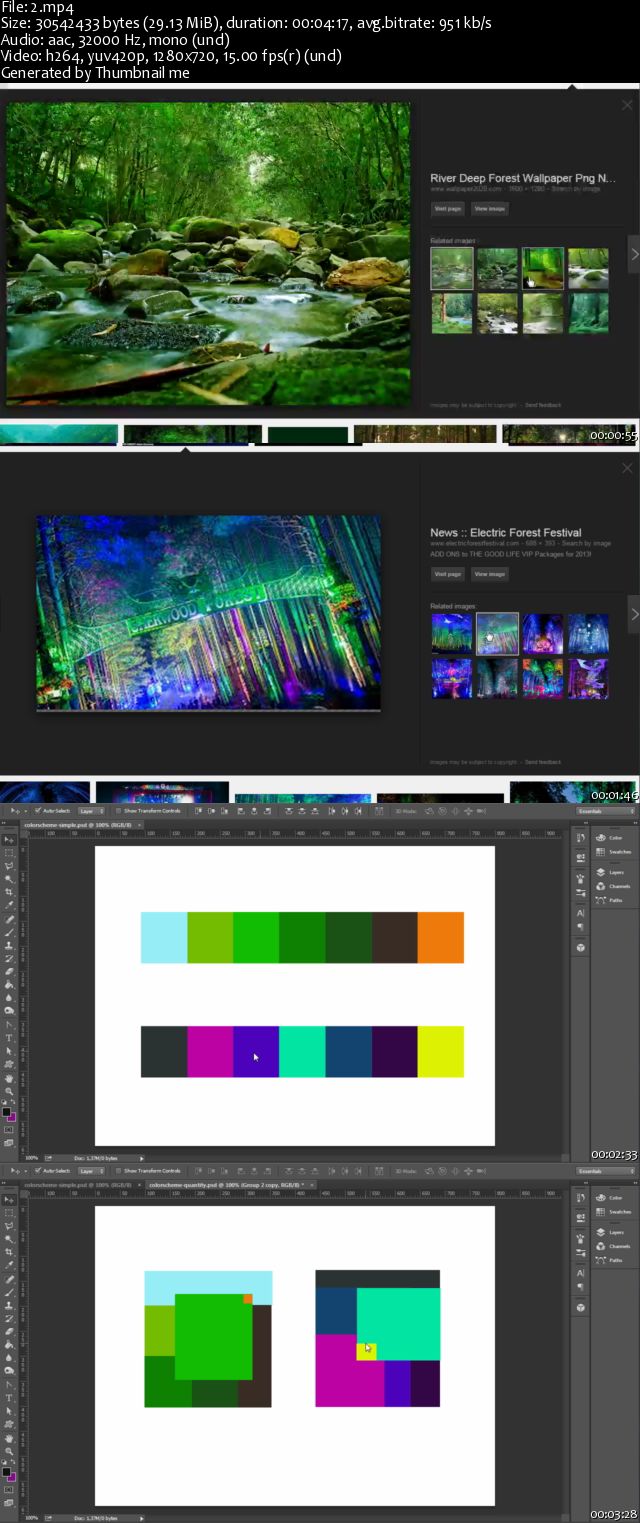Image resolution: width=640 pixels, height=1523 pixels.
Task: Open Paths panel in color strips Photoshop frame
Action: (x=609, y=900)
